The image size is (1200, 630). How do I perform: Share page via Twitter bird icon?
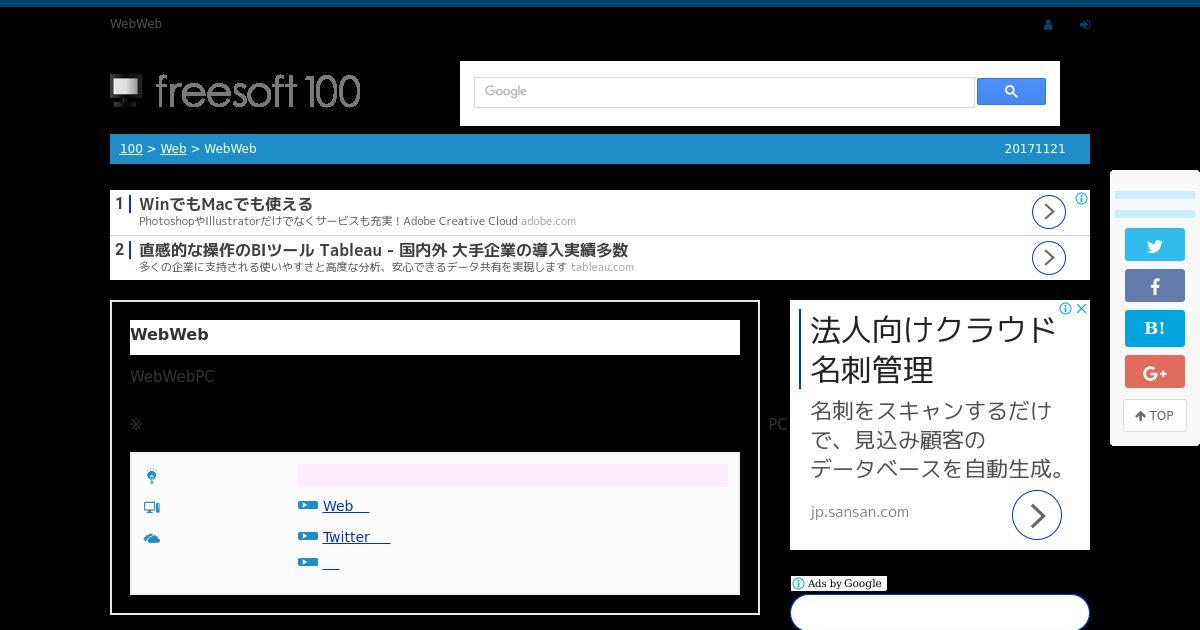click(1155, 245)
